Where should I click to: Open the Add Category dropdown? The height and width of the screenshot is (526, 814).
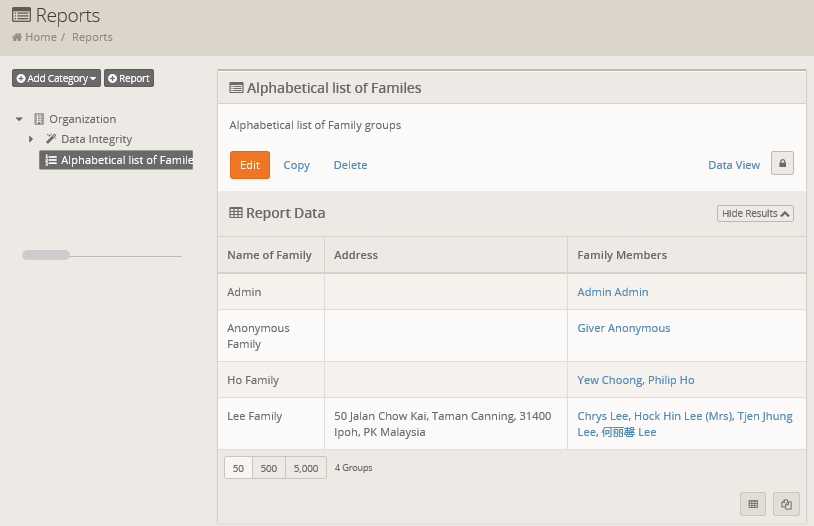[56, 78]
